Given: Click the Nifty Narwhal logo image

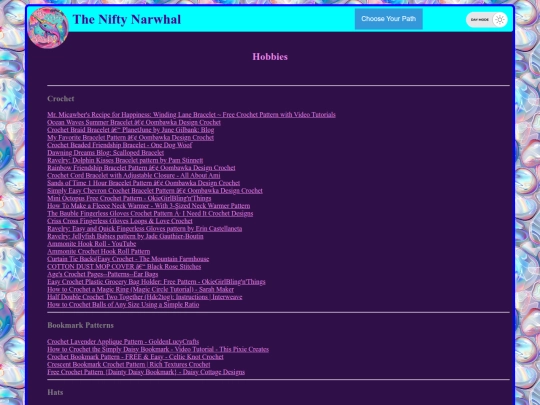Looking at the screenshot, I should (48, 28).
